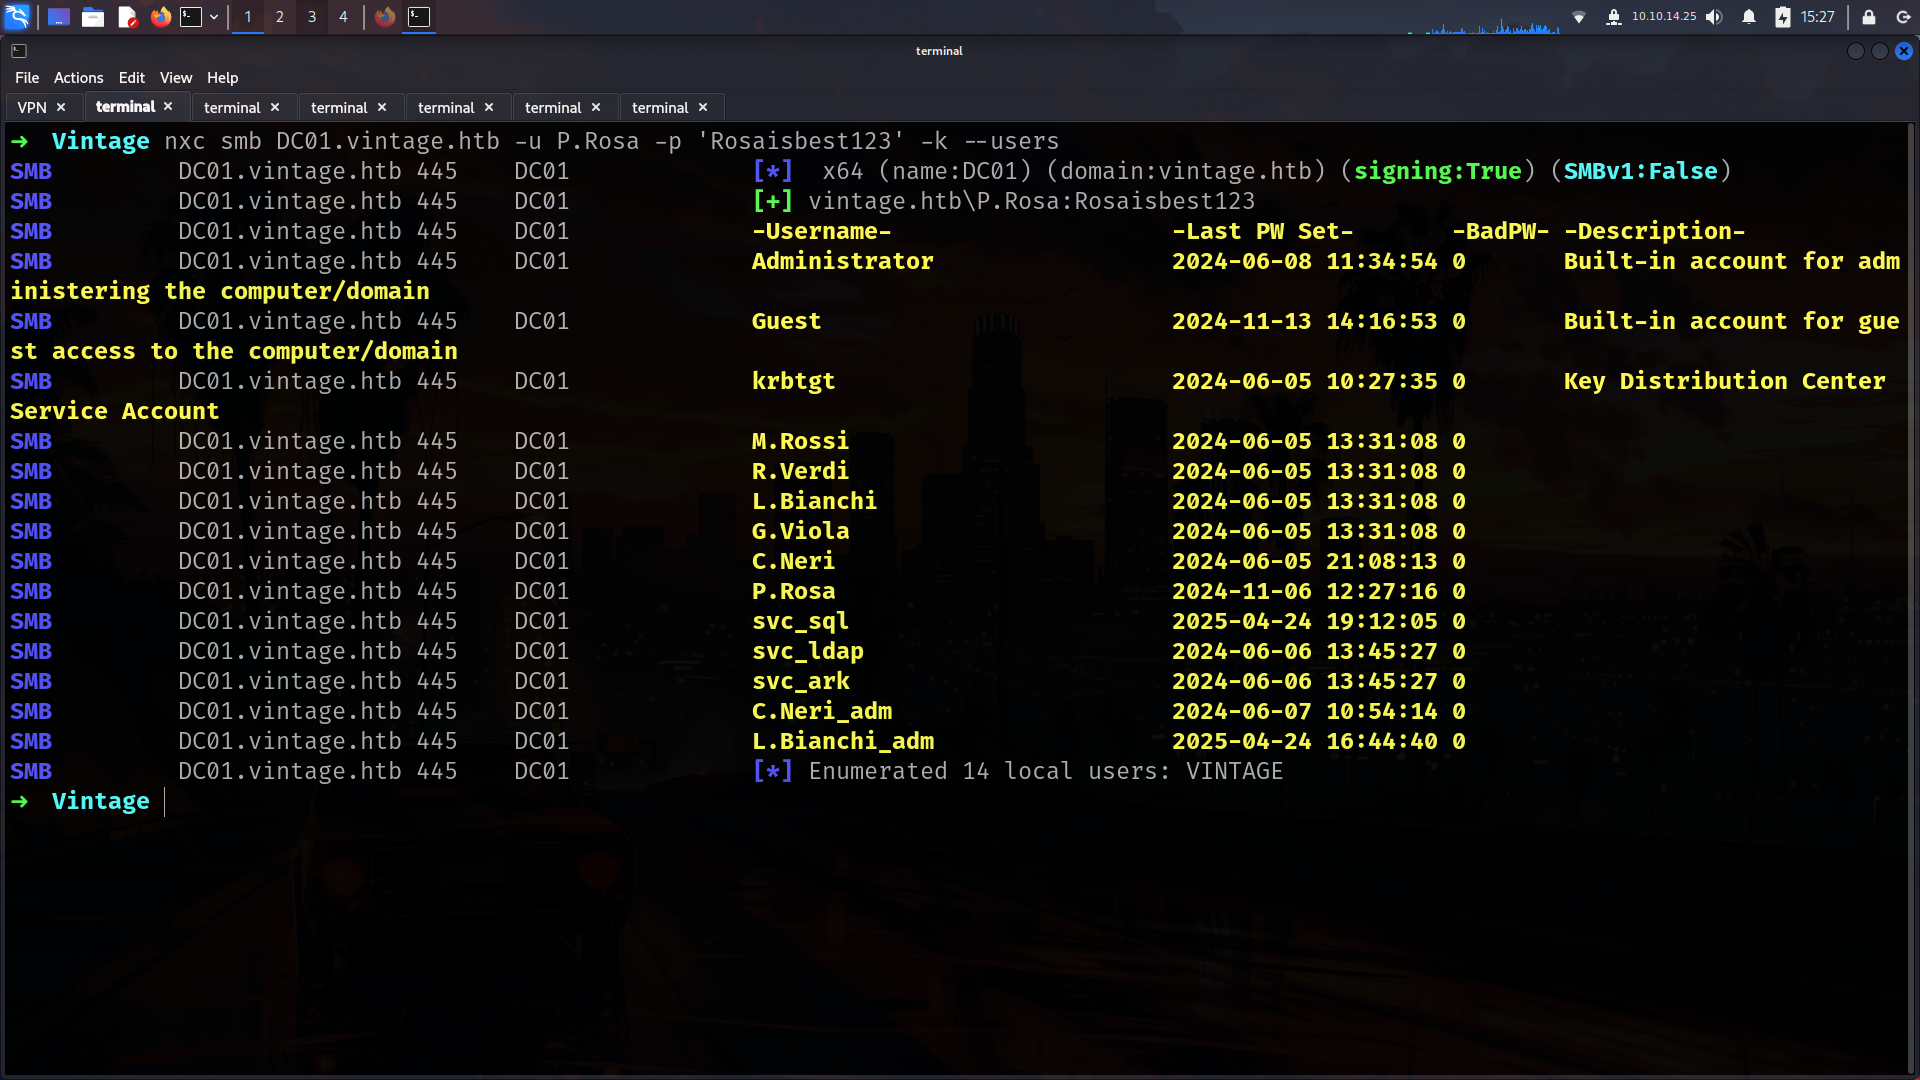Click the log out icon
The width and height of the screenshot is (1920, 1080).
pyautogui.click(x=1903, y=17)
